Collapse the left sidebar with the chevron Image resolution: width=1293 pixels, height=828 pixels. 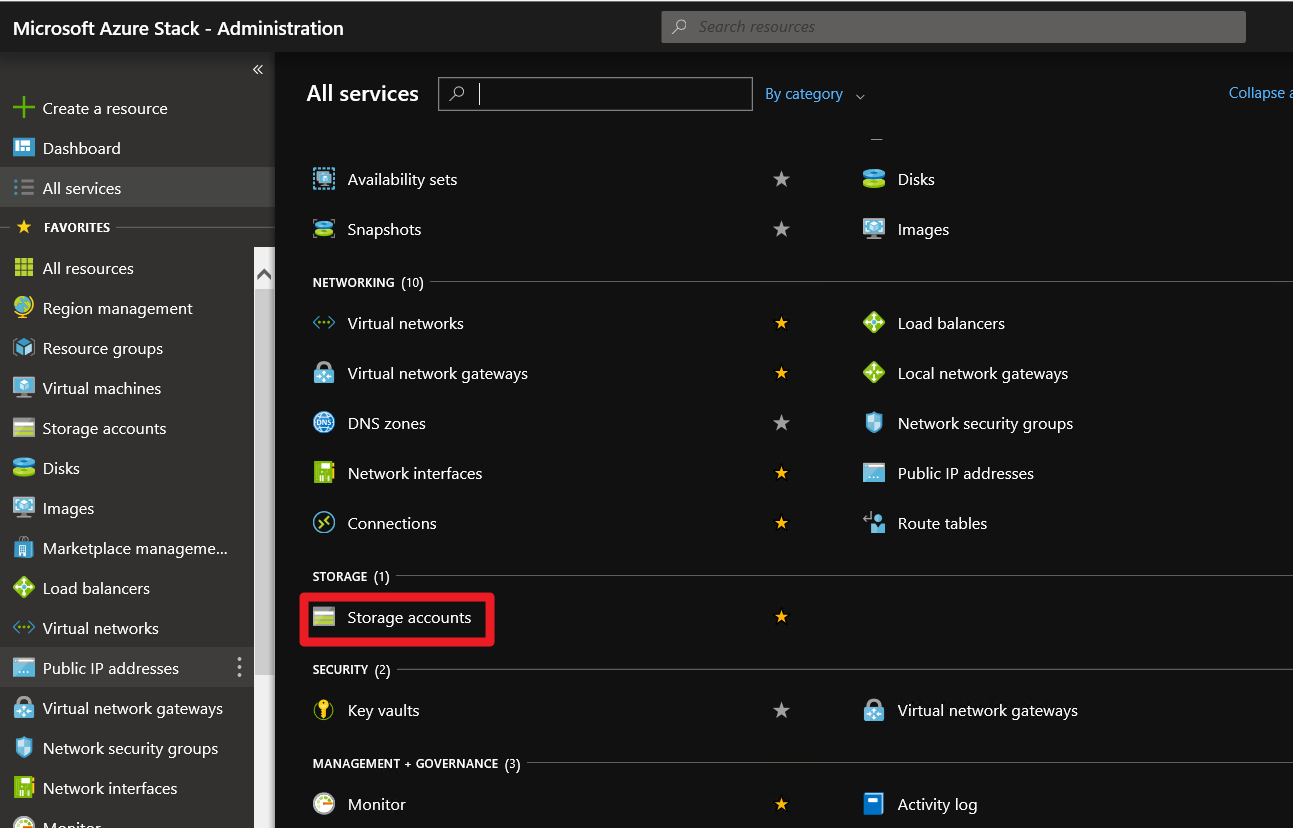pyautogui.click(x=257, y=69)
